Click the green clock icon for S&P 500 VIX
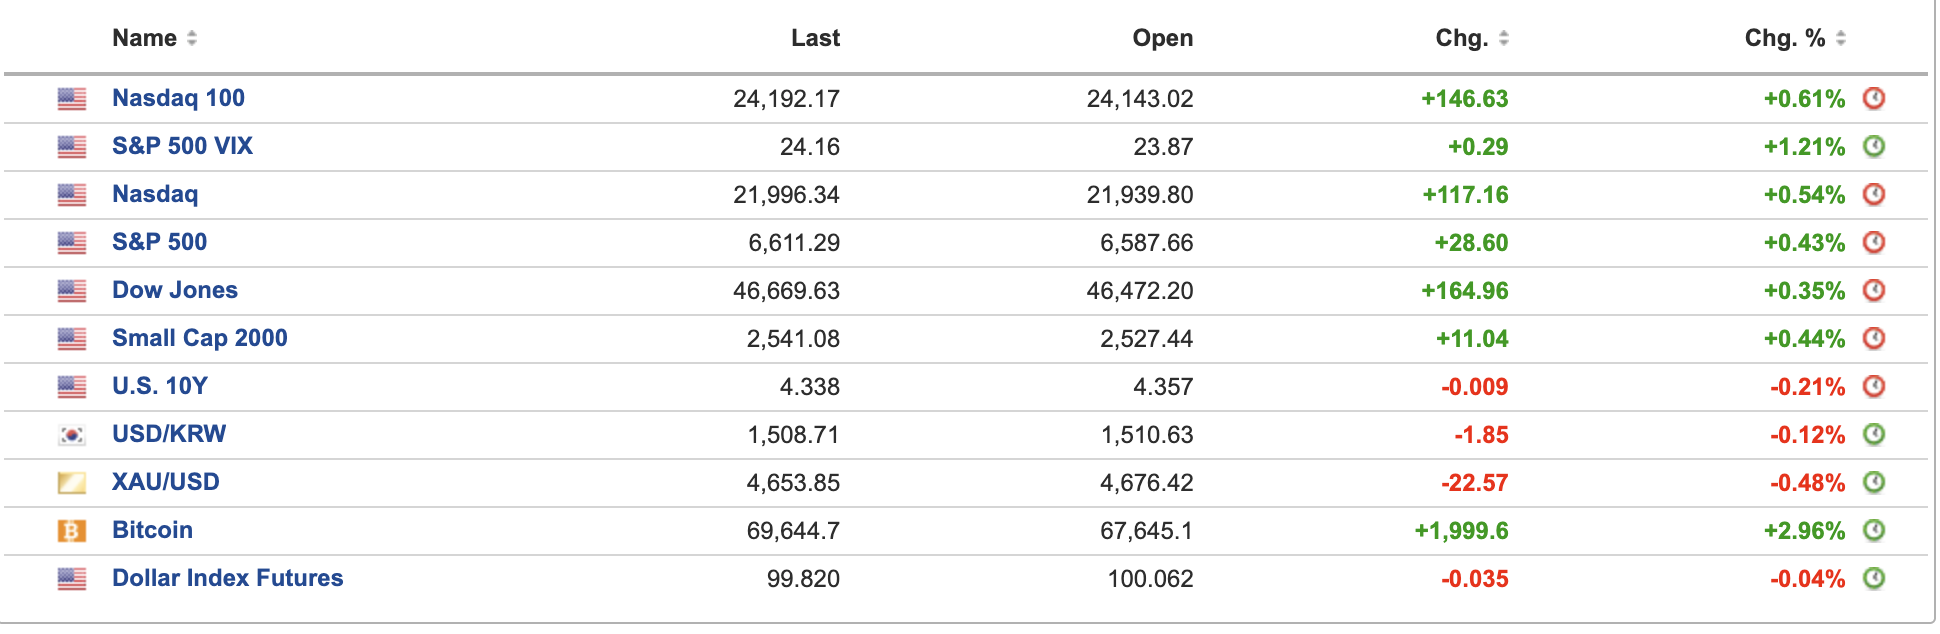 click(1873, 146)
